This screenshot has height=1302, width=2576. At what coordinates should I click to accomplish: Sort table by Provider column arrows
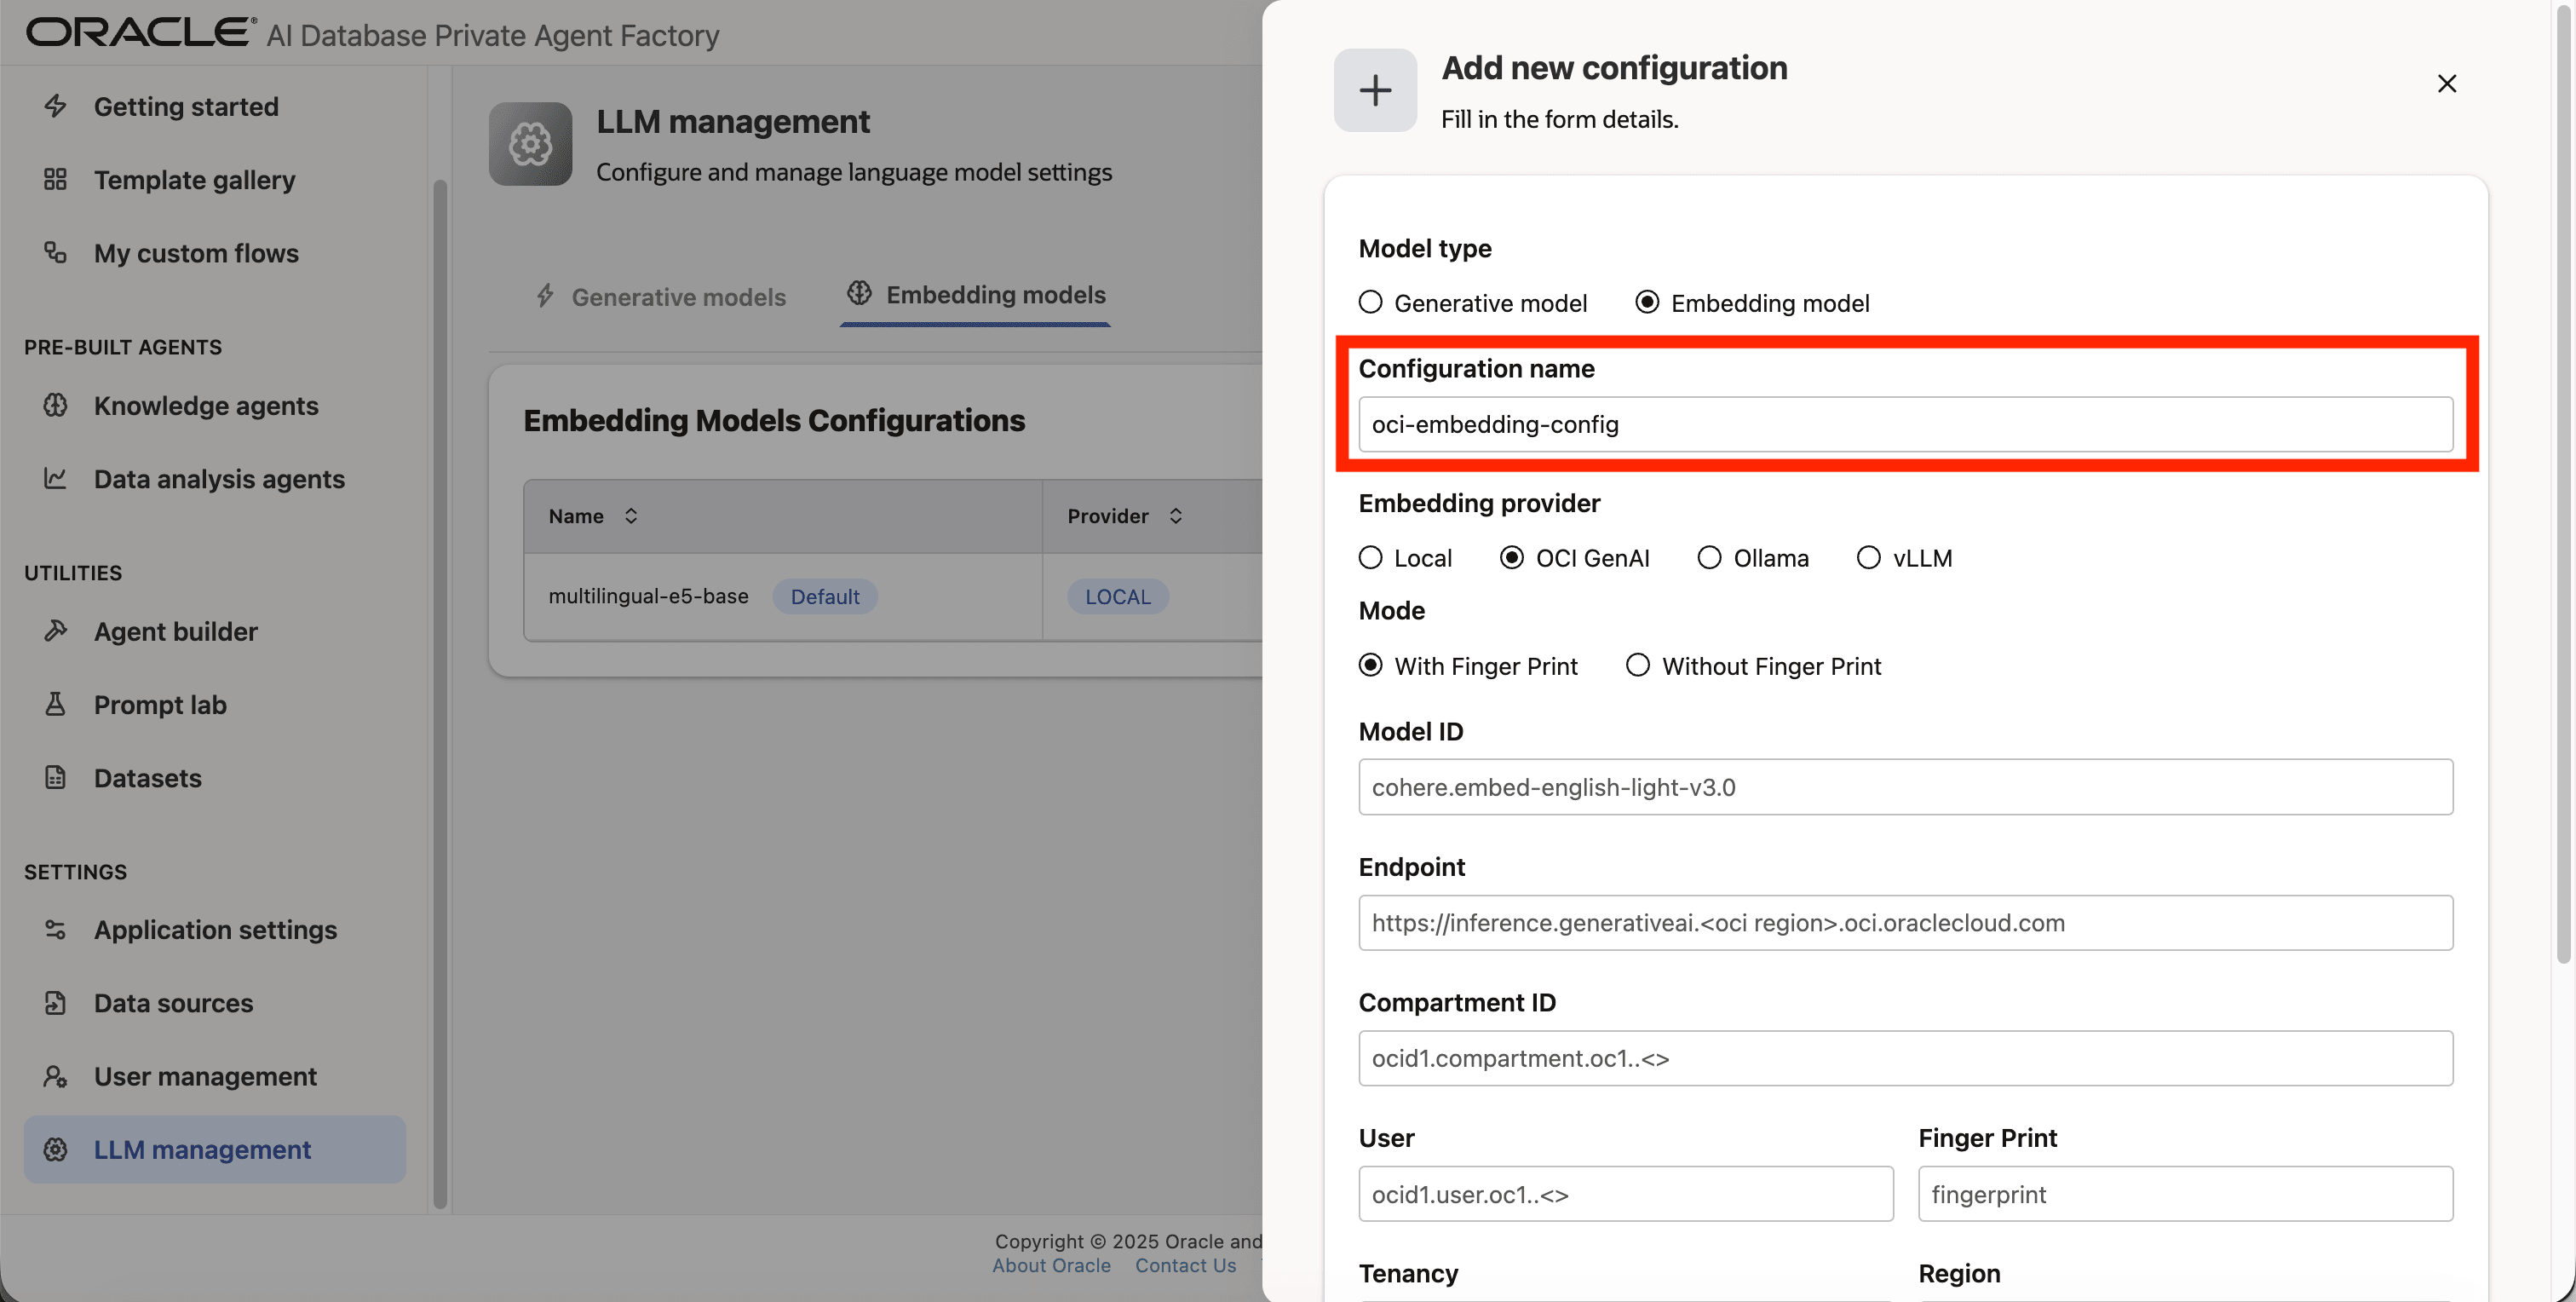1176,516
